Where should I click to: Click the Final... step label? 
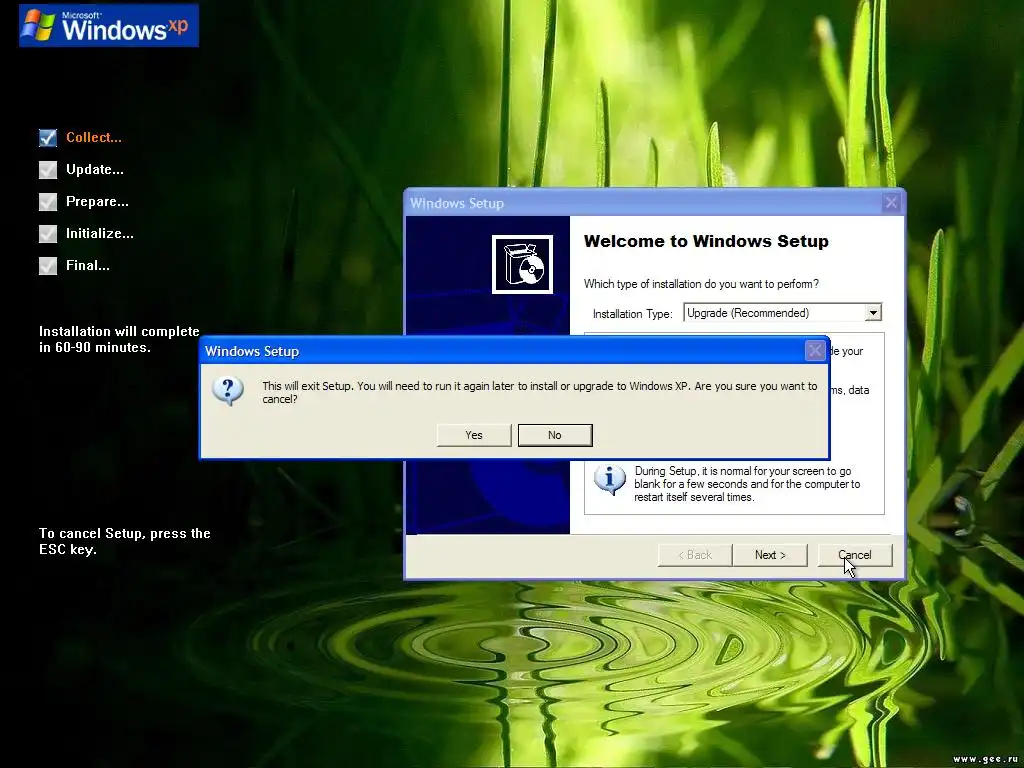click(88, 266)
